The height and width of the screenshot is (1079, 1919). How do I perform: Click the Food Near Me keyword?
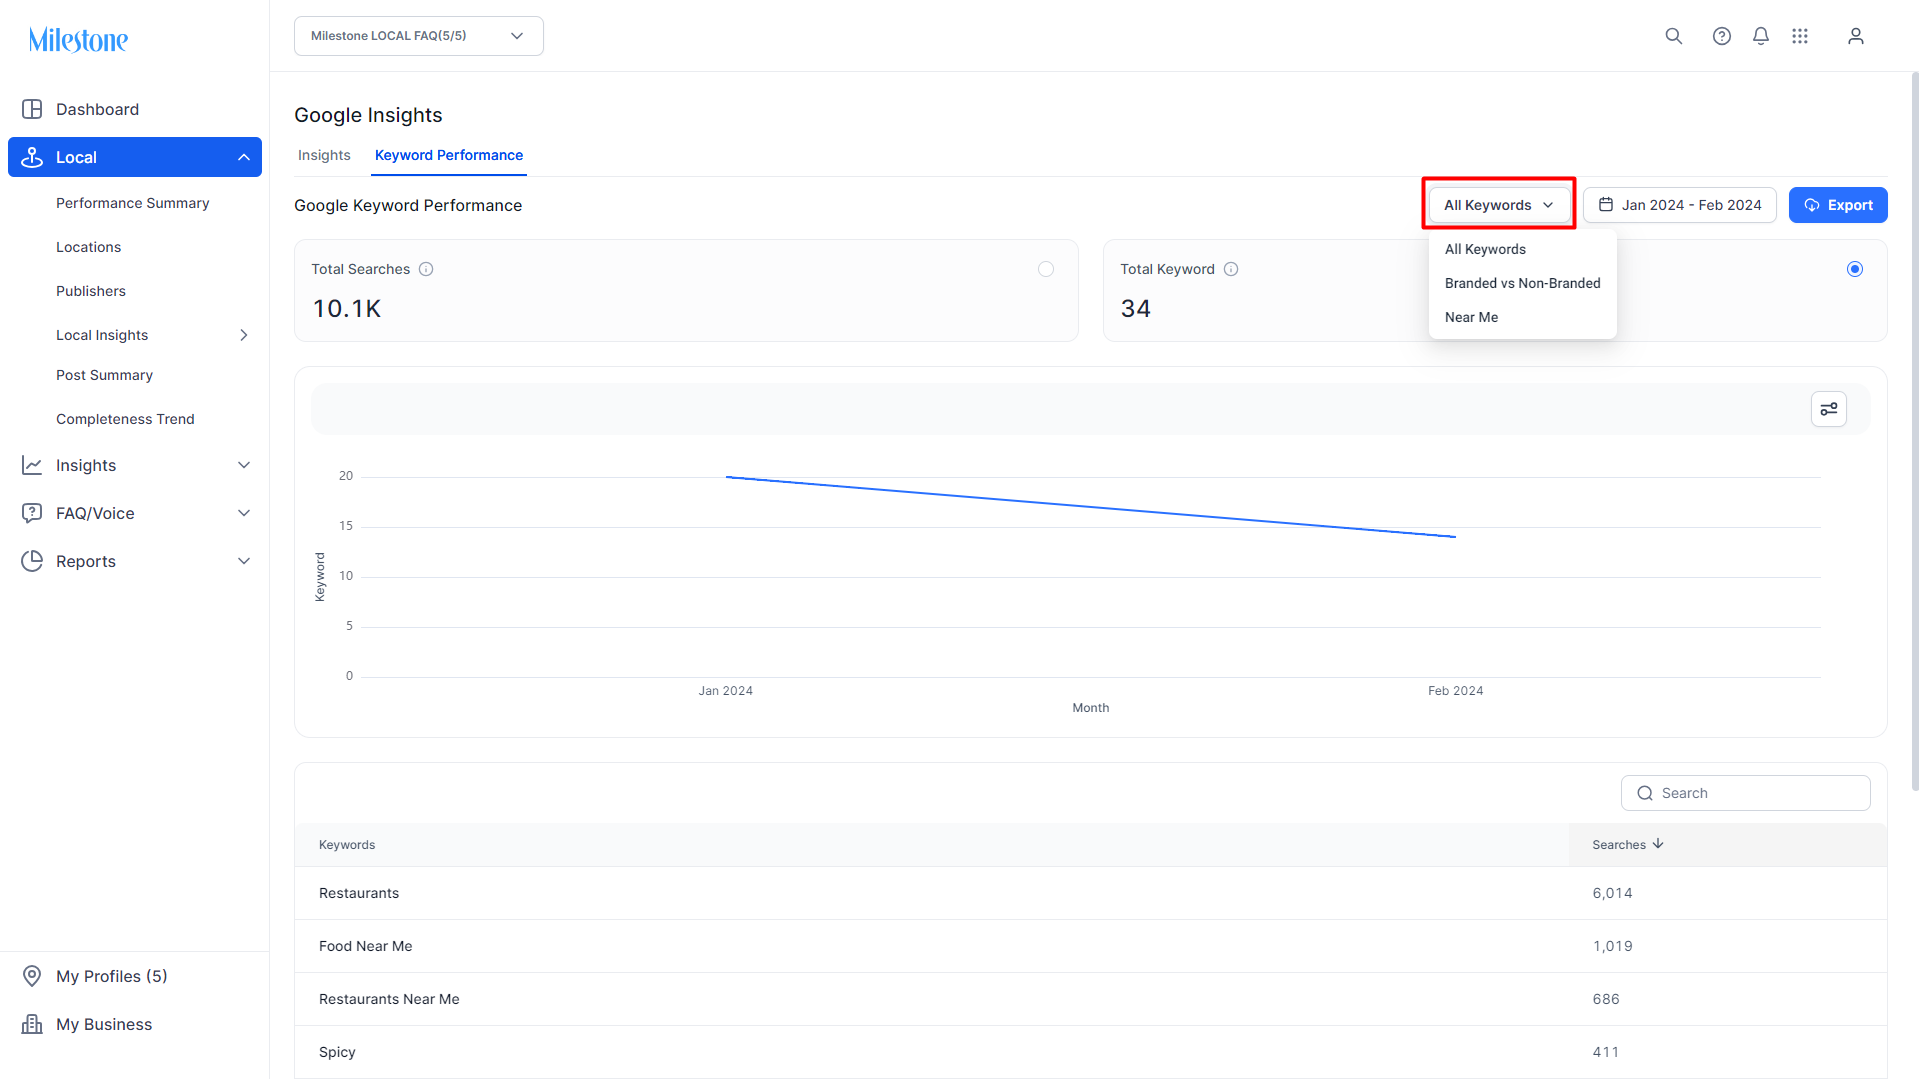pos(365,946)
